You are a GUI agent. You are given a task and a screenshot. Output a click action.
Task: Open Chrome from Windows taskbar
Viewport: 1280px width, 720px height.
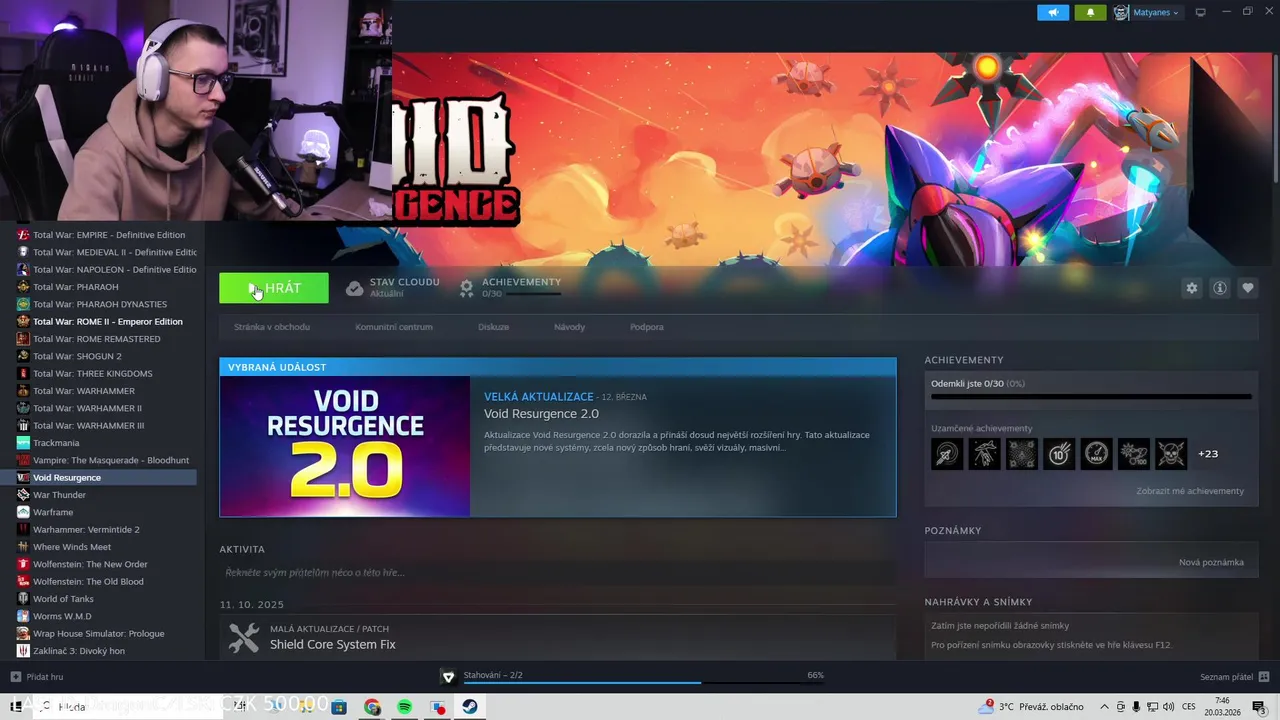(372, 707)
